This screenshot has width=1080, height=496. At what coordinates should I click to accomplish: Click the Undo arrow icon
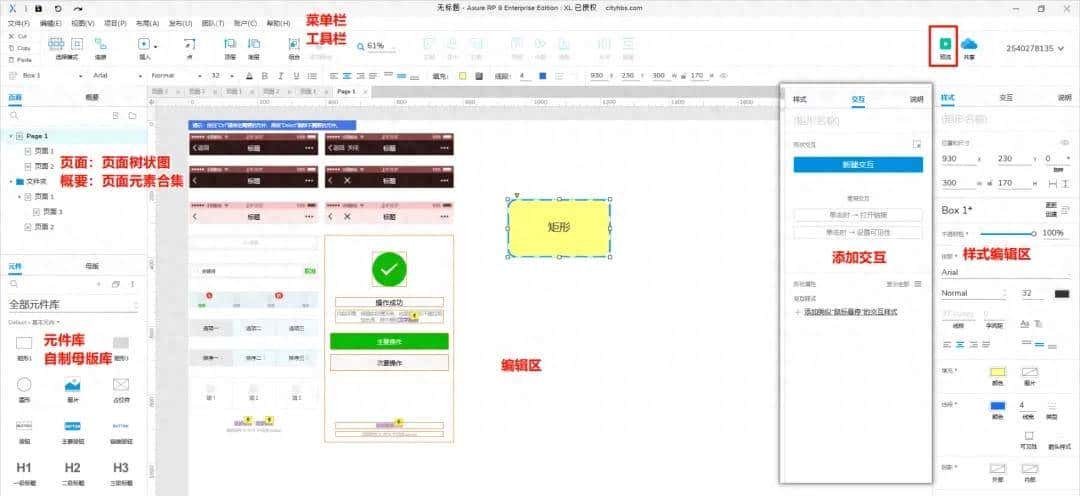point(57,8)
